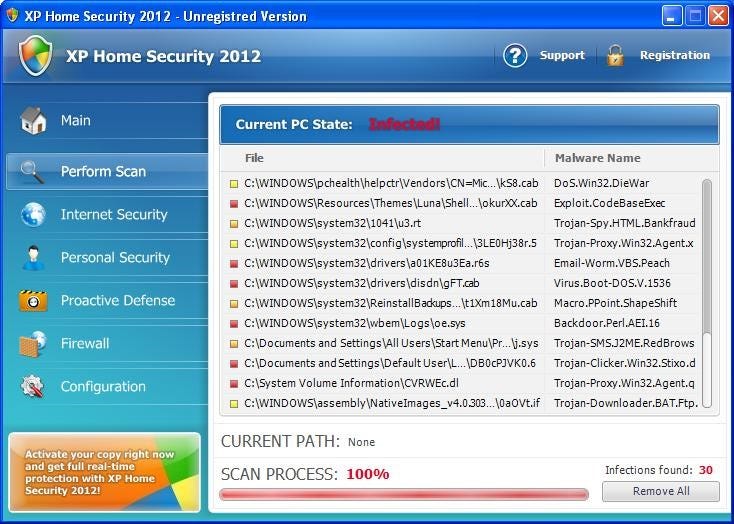The height and width of the screenshot is (524, 734).
Task: Click the 100% scan process value
Action: (x=367, y=474)
